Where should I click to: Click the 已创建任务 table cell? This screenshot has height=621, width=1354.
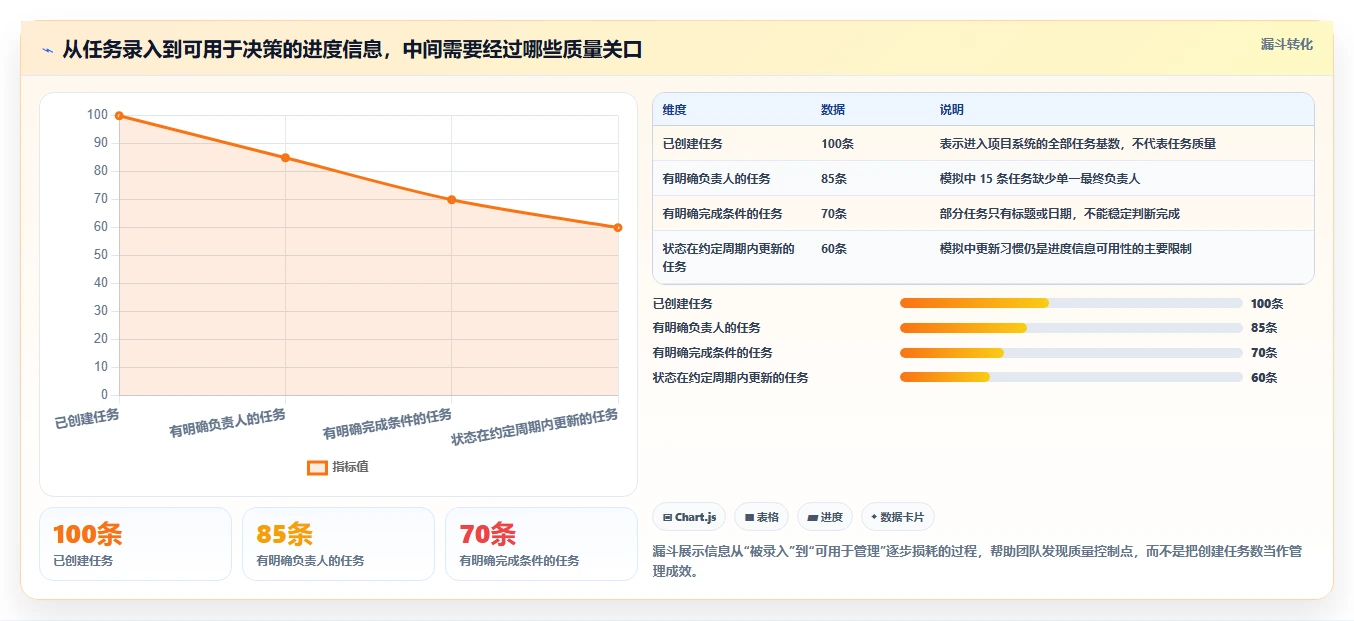[x=693, y=144]
